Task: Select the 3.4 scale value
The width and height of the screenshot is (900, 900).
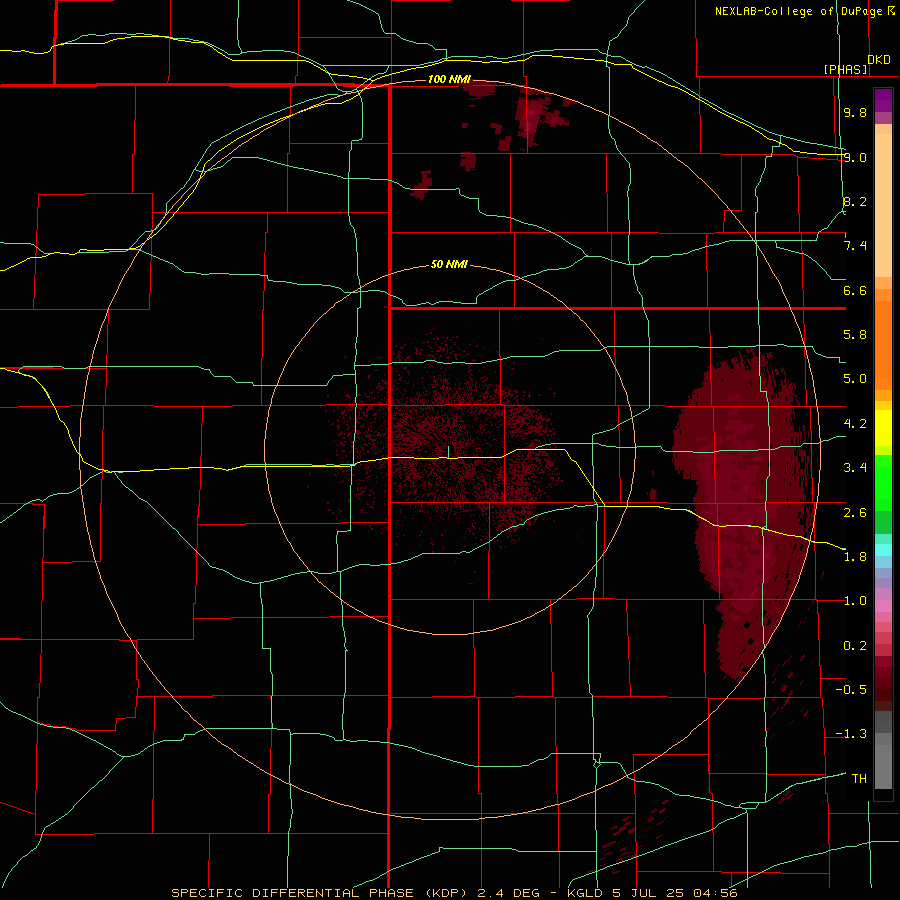Action: [855, 468]
